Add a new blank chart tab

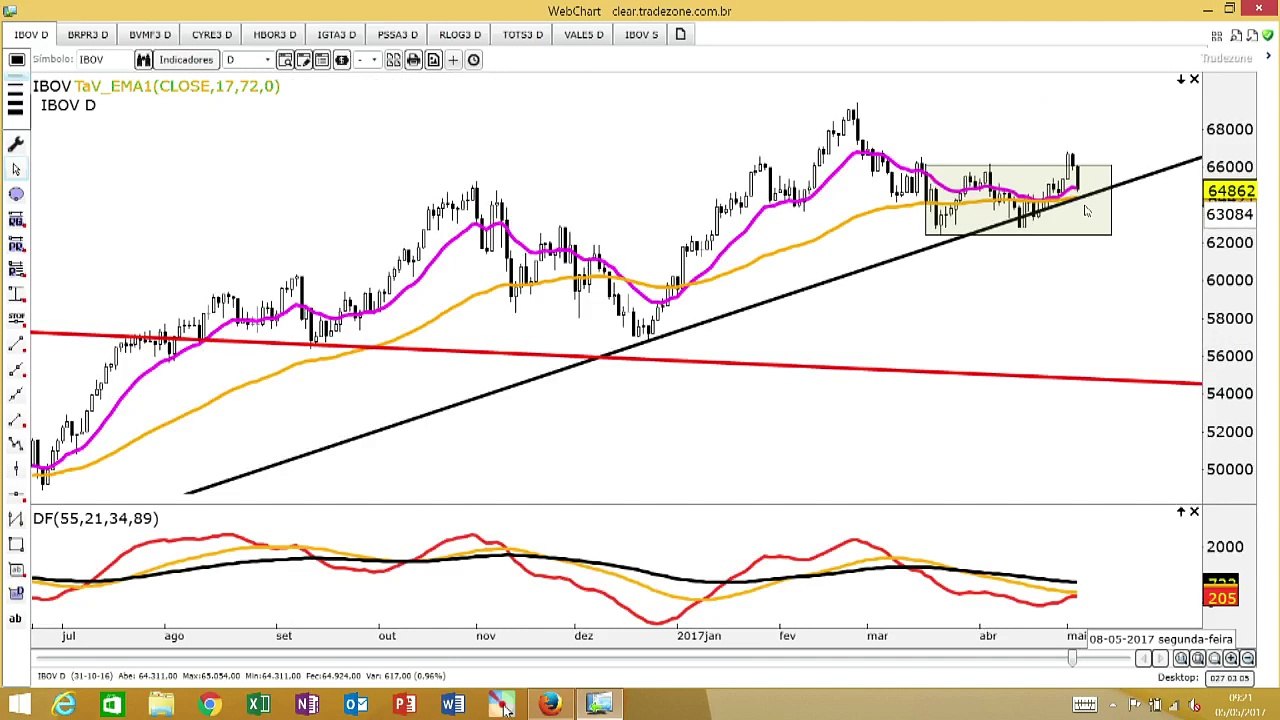coord(680,35)
